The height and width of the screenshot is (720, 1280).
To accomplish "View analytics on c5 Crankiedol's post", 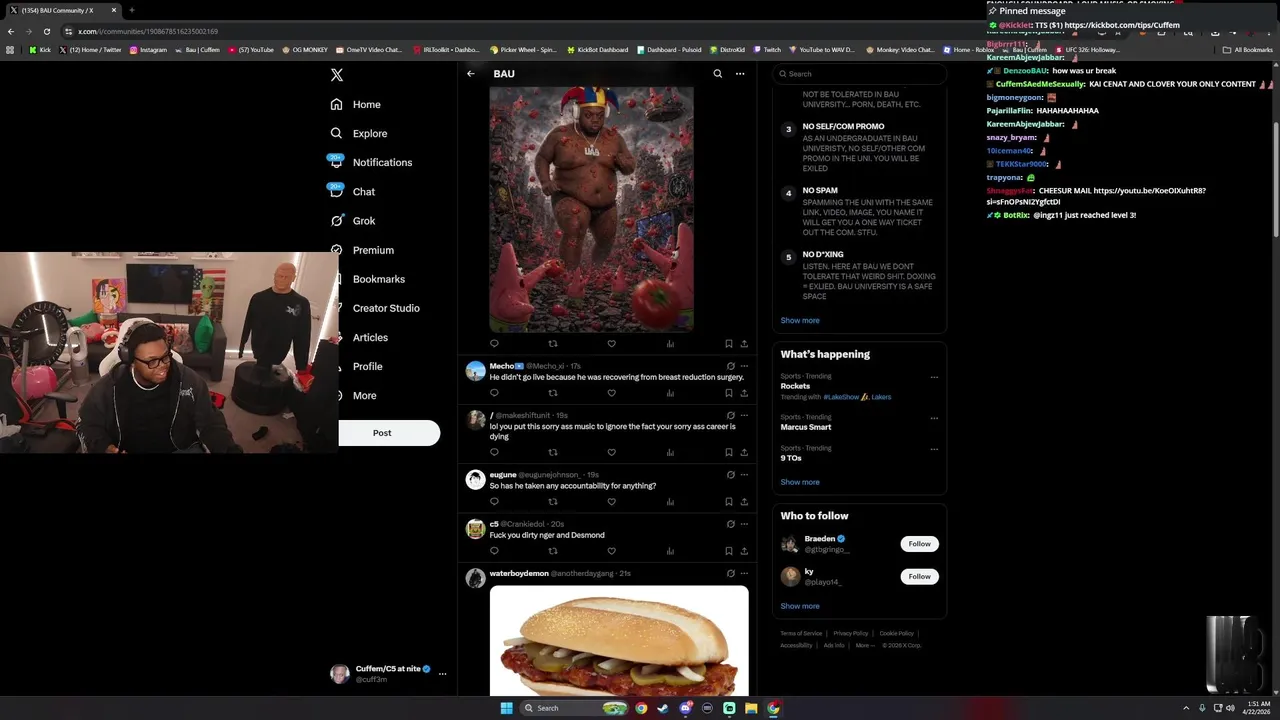I will point(670,551).
